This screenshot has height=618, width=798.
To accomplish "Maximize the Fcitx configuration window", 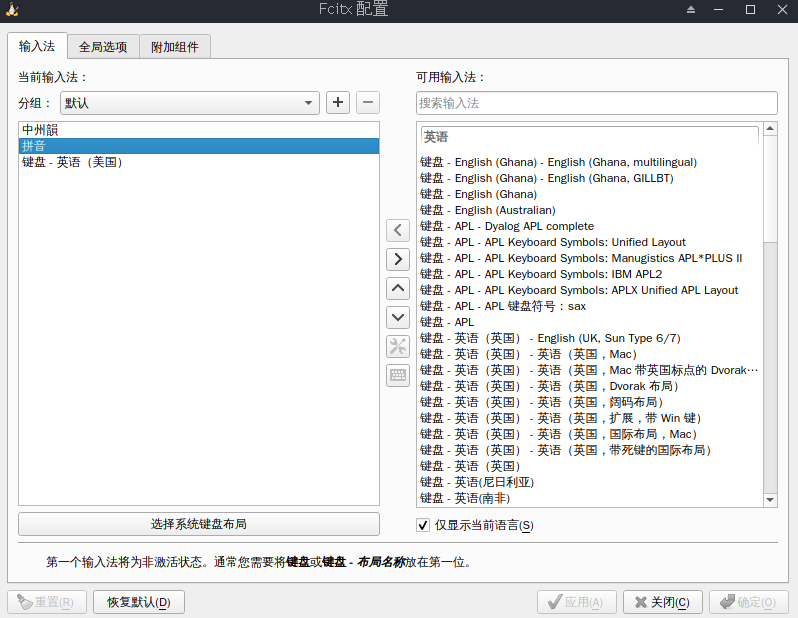I will 750,10.
